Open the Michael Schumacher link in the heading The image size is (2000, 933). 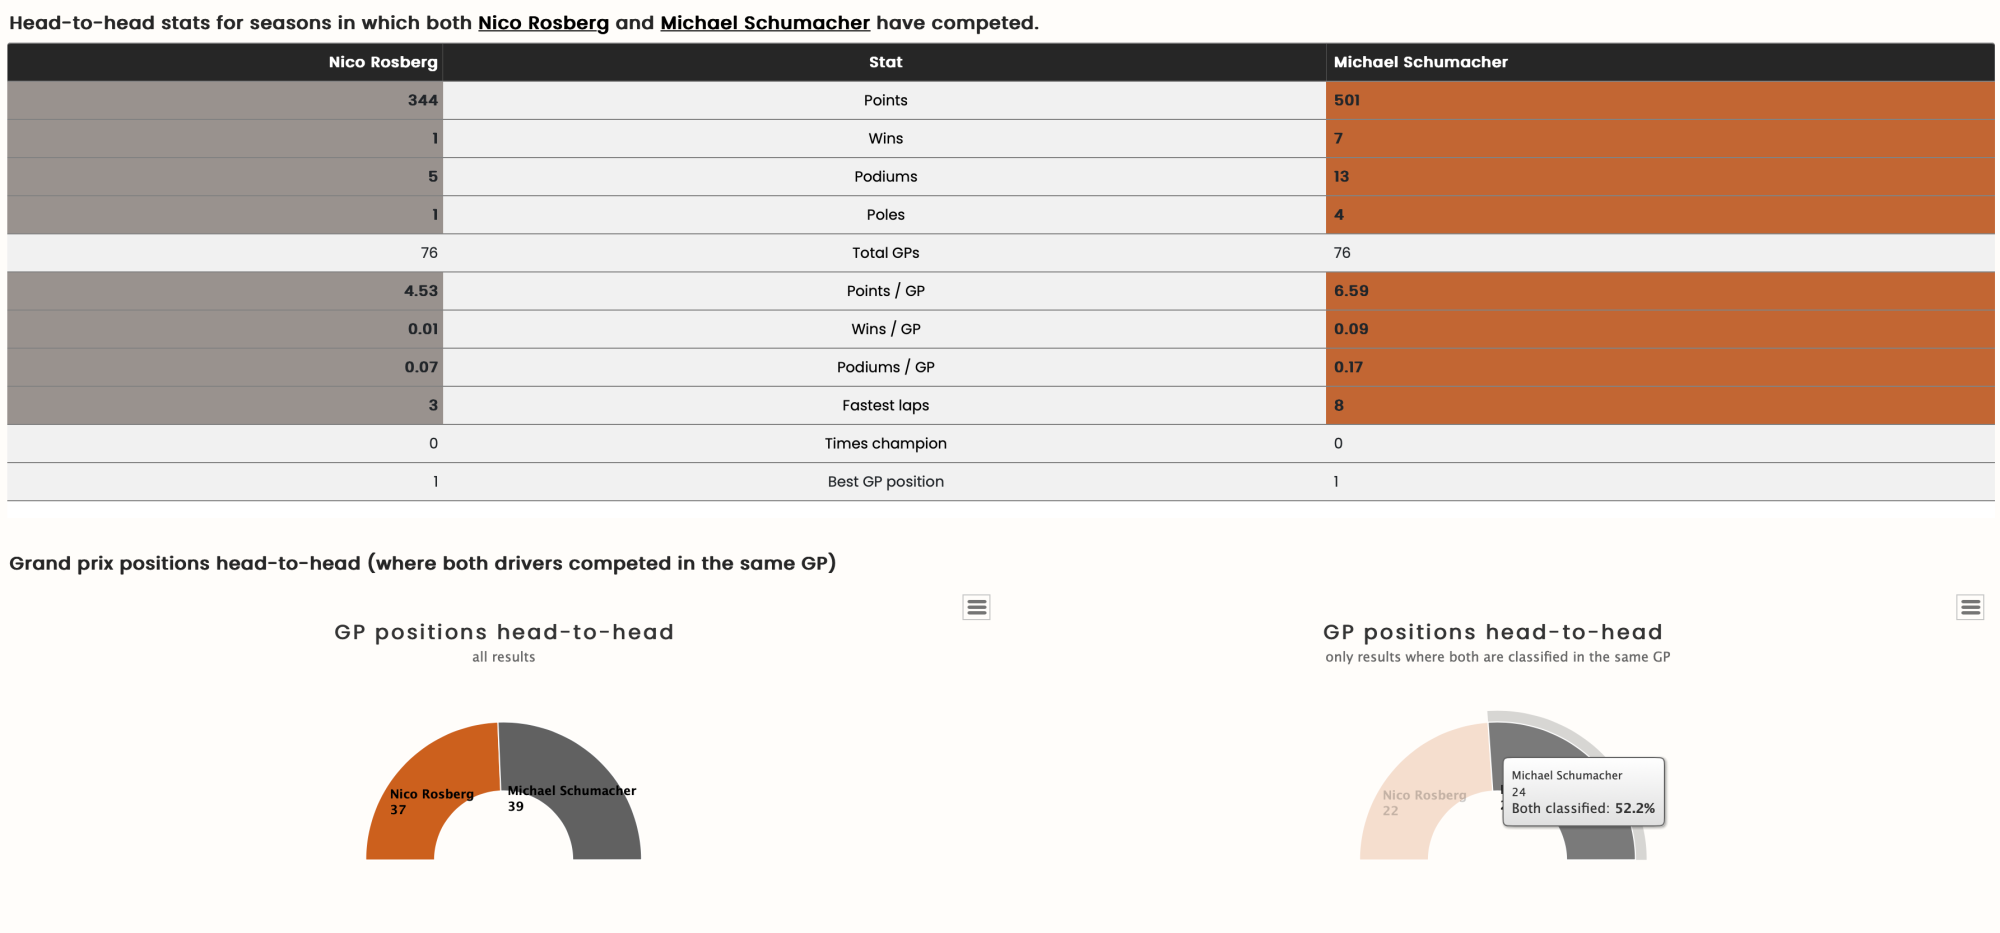pos(765,23)
